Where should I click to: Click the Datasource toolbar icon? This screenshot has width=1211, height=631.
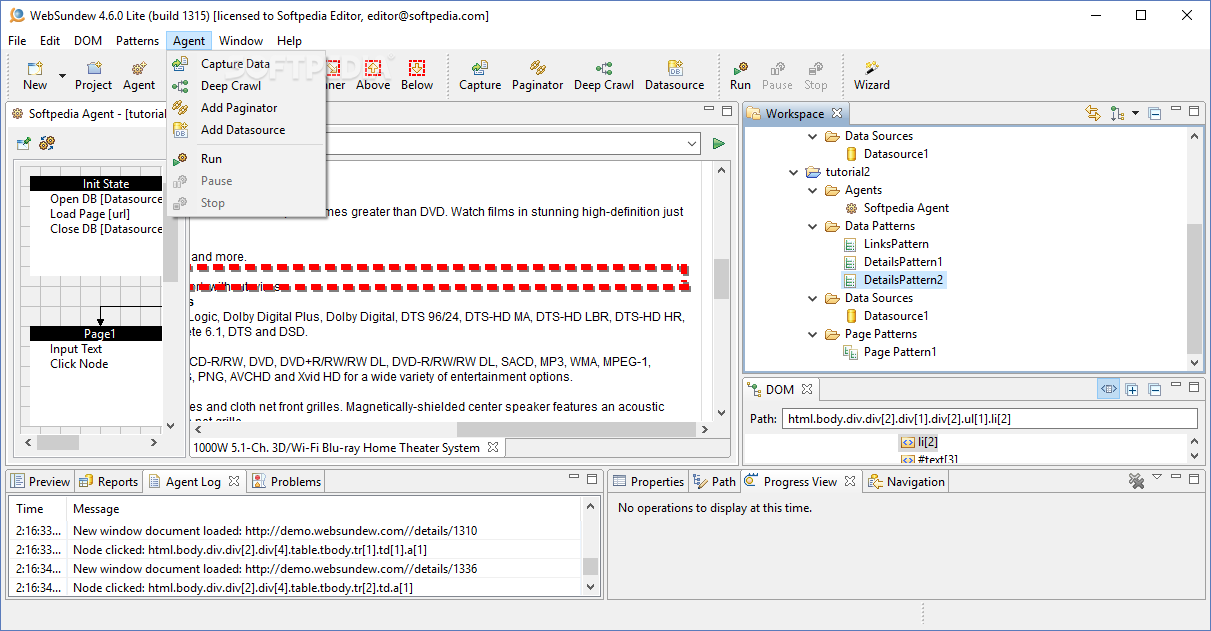[x=675, y=76]
